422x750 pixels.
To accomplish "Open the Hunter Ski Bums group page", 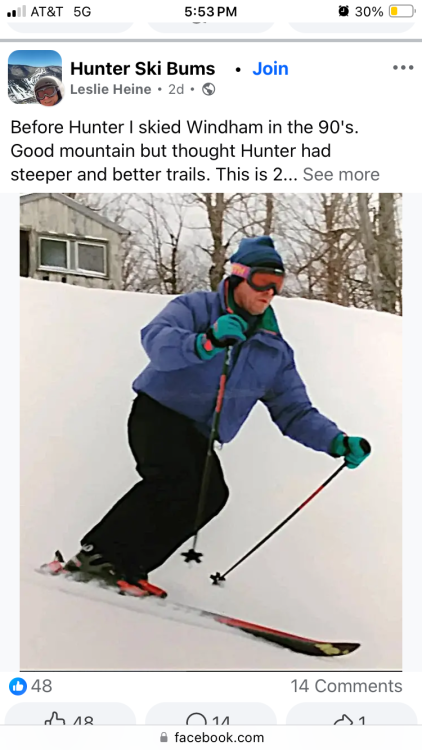I will (143, 69).
